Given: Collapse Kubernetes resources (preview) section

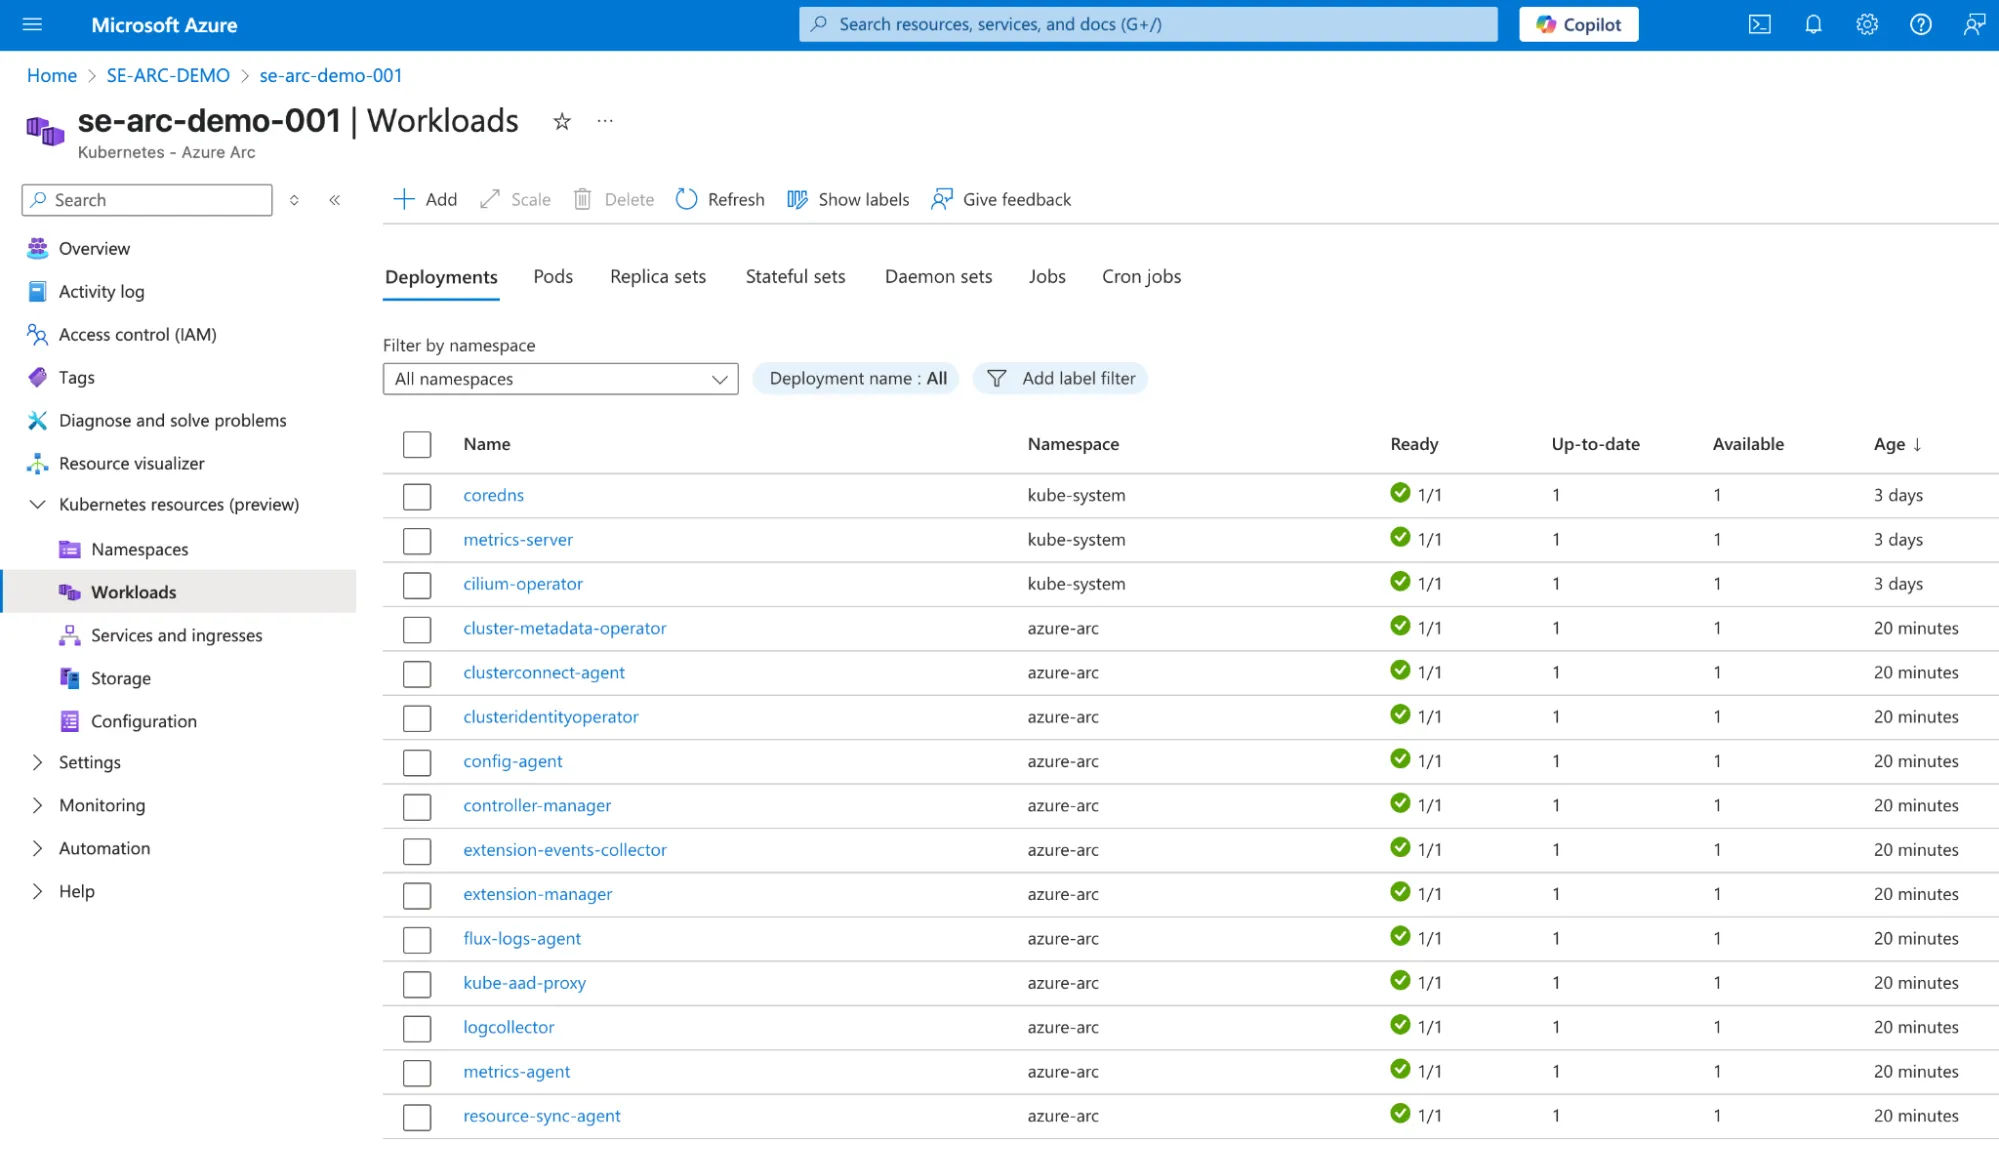Looking at the screenshot, I should point(37,504).
